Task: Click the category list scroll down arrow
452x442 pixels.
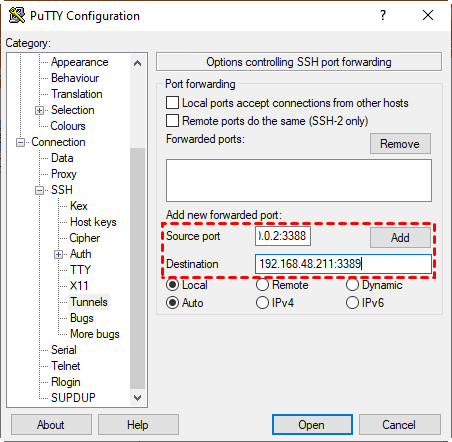Action: (137, 397)
